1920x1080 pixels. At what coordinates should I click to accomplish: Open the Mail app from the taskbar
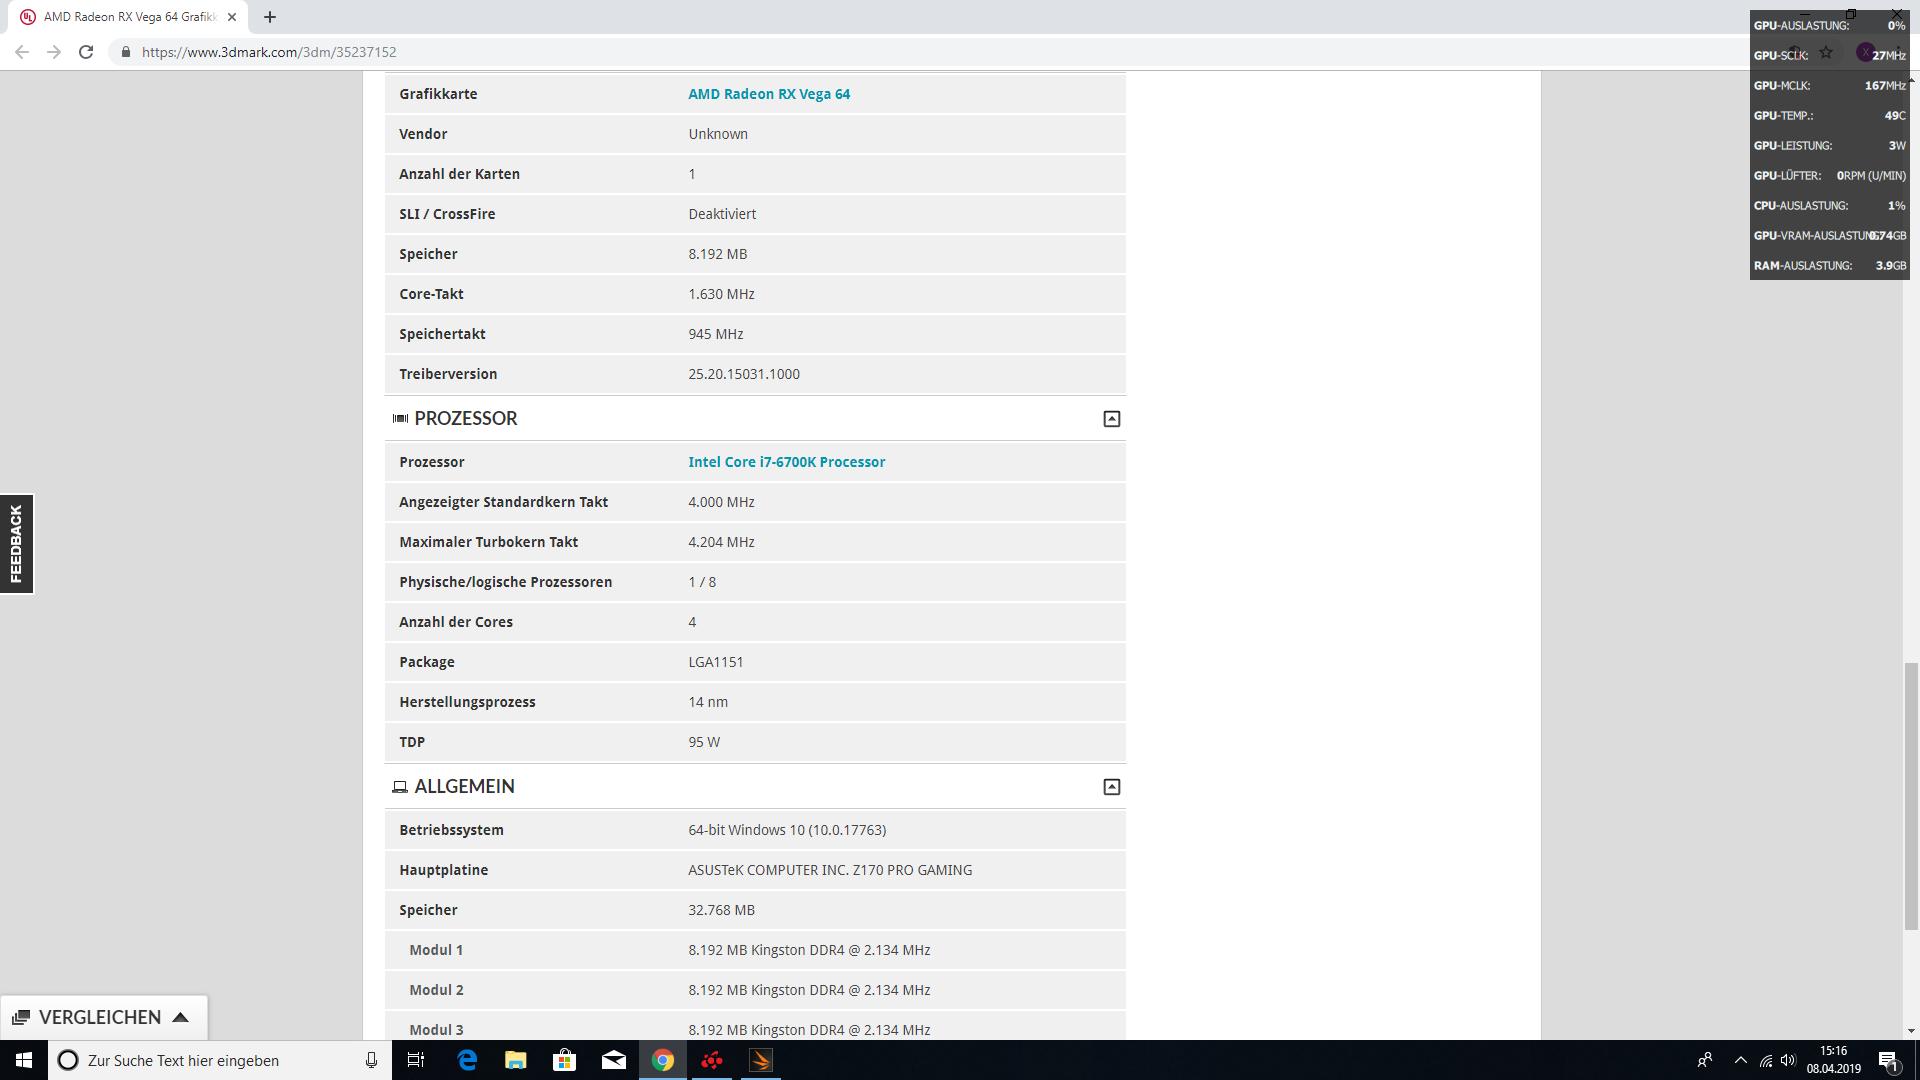click(x=614, y=1060)
